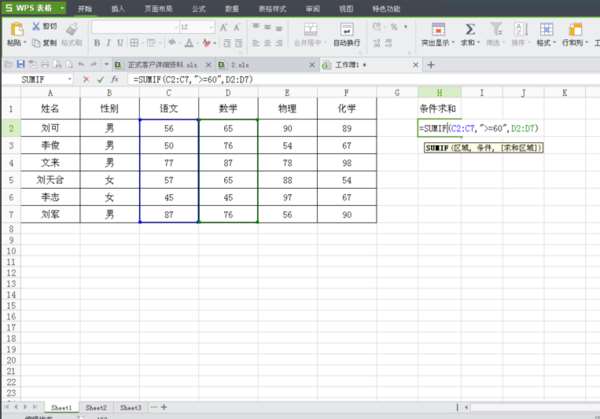600x419 pixels.
Task: Click the Auto Wrap text icon
Action: click(347, 29)
